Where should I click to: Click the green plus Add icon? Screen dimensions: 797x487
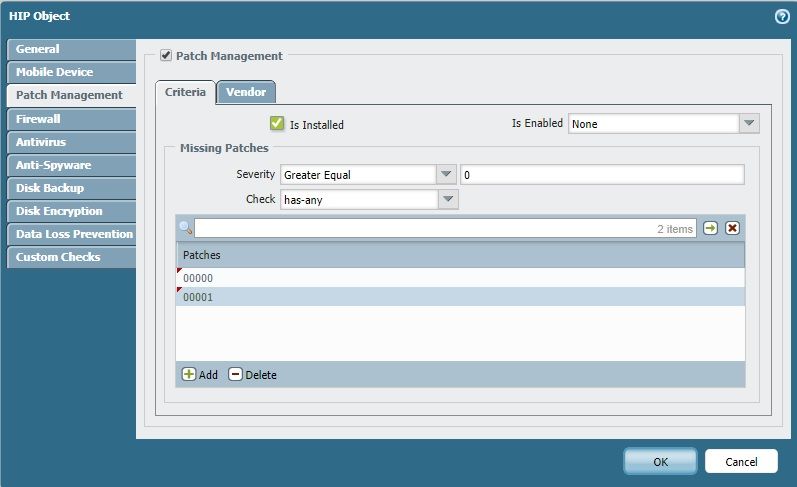coord(189,374)
